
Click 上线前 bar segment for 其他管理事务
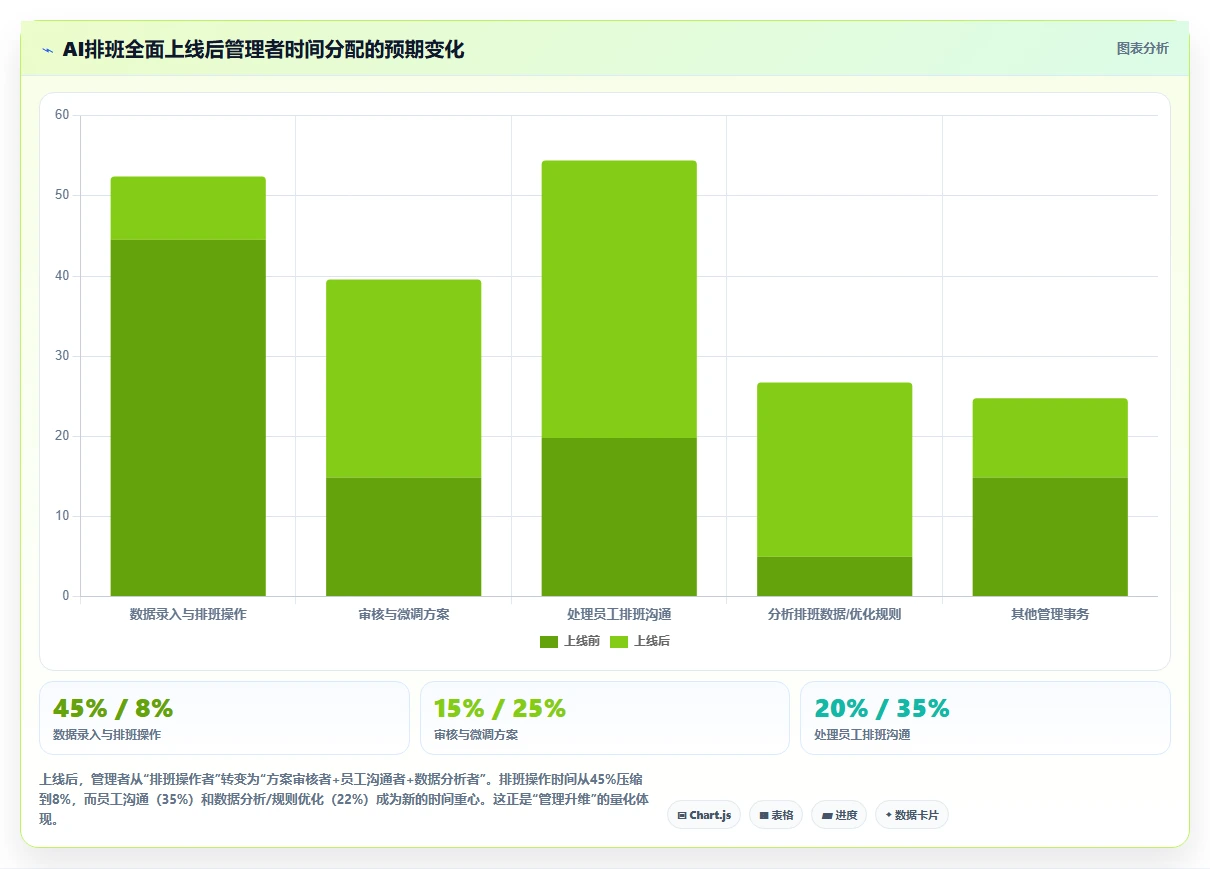click(x=1050, y=537)
